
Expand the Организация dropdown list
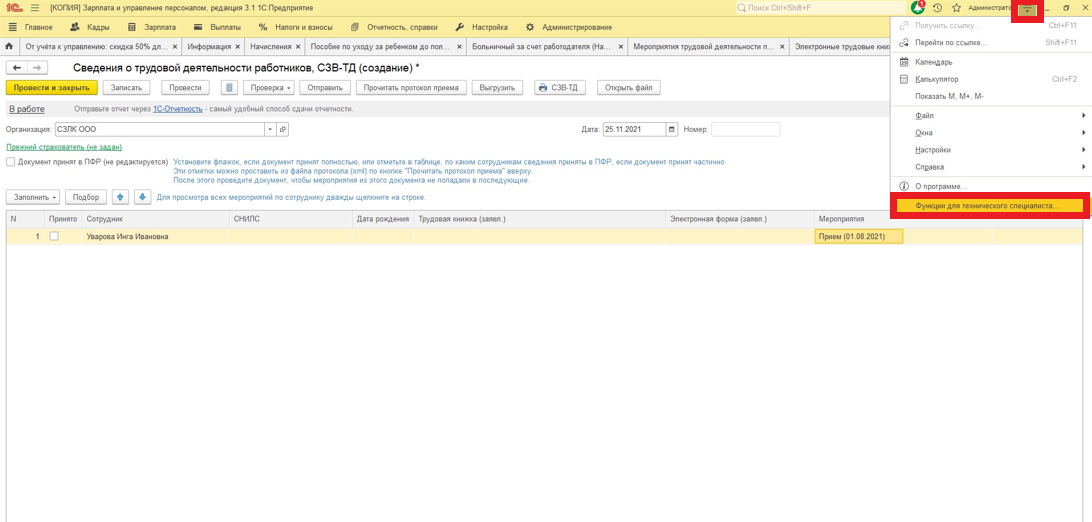click(x=270, y=129)
